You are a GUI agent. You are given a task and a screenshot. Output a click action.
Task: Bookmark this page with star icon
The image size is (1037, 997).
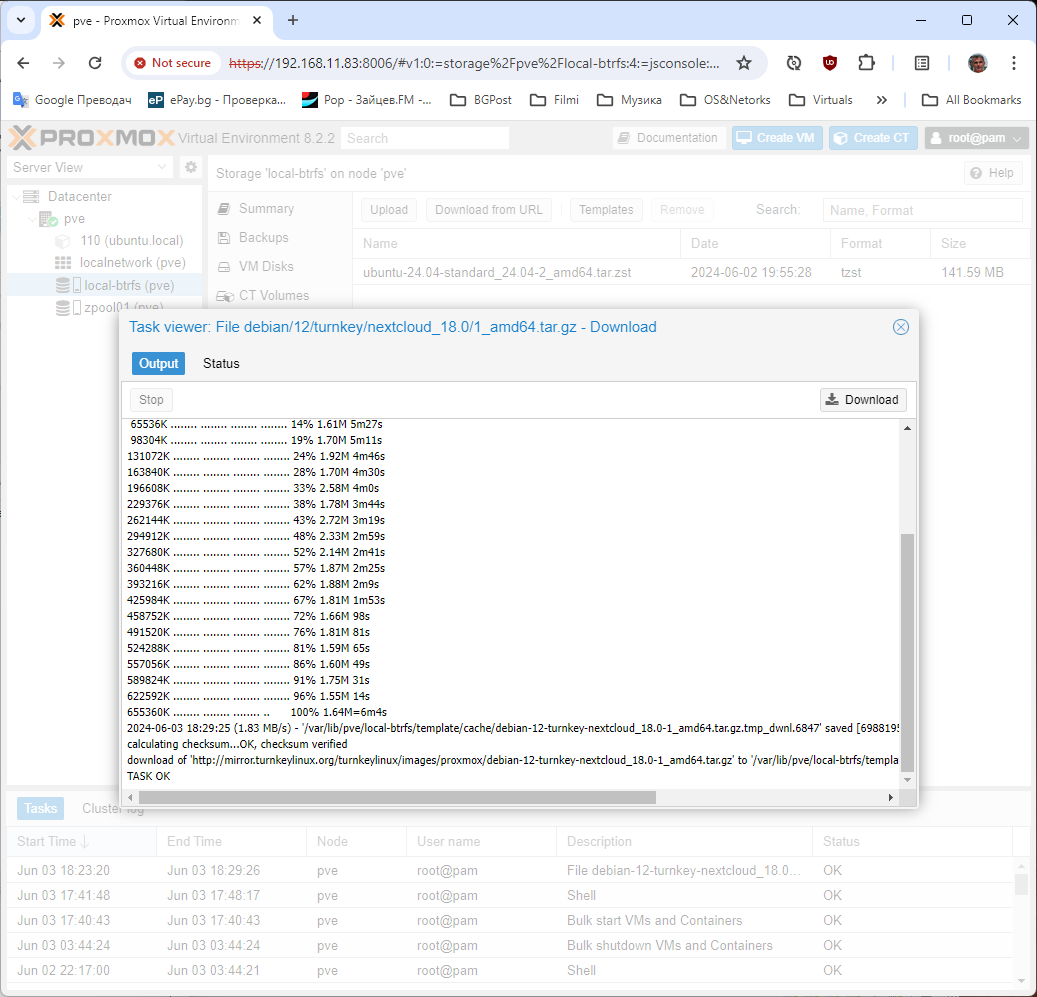pos(744,63)
